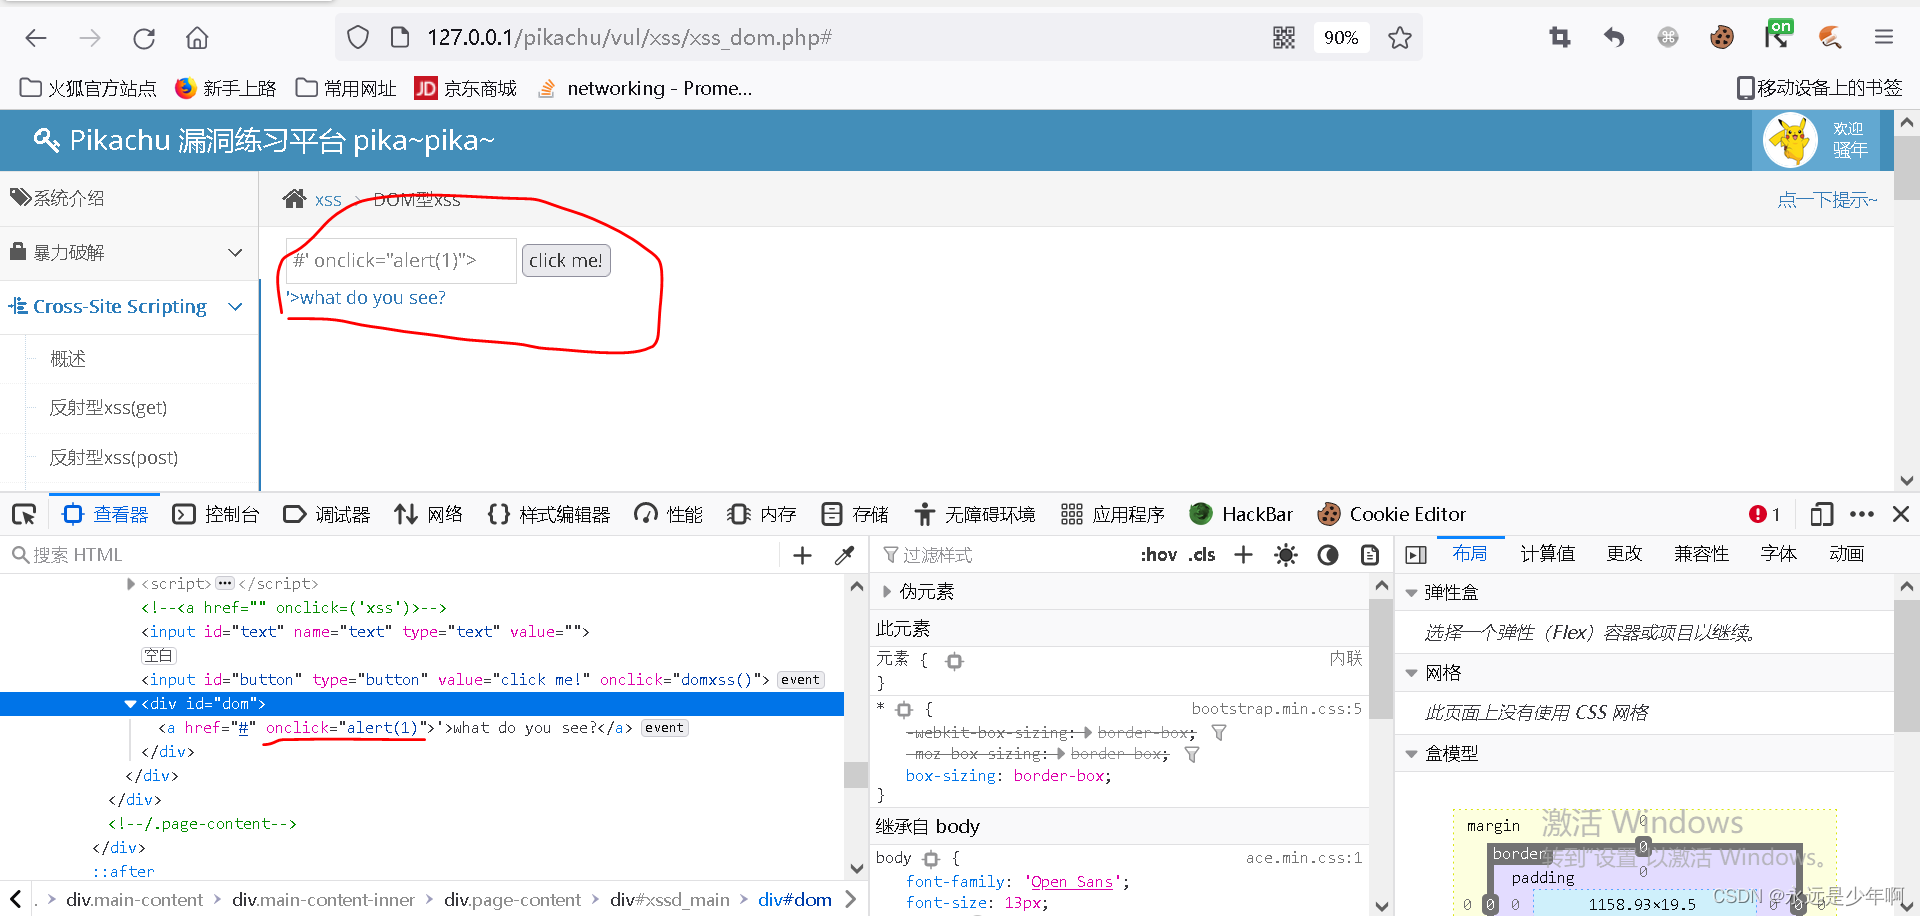1920x916 pixels.
Task: Expand the 暴力破解 sidebar menu
Action: click(129, 252)
